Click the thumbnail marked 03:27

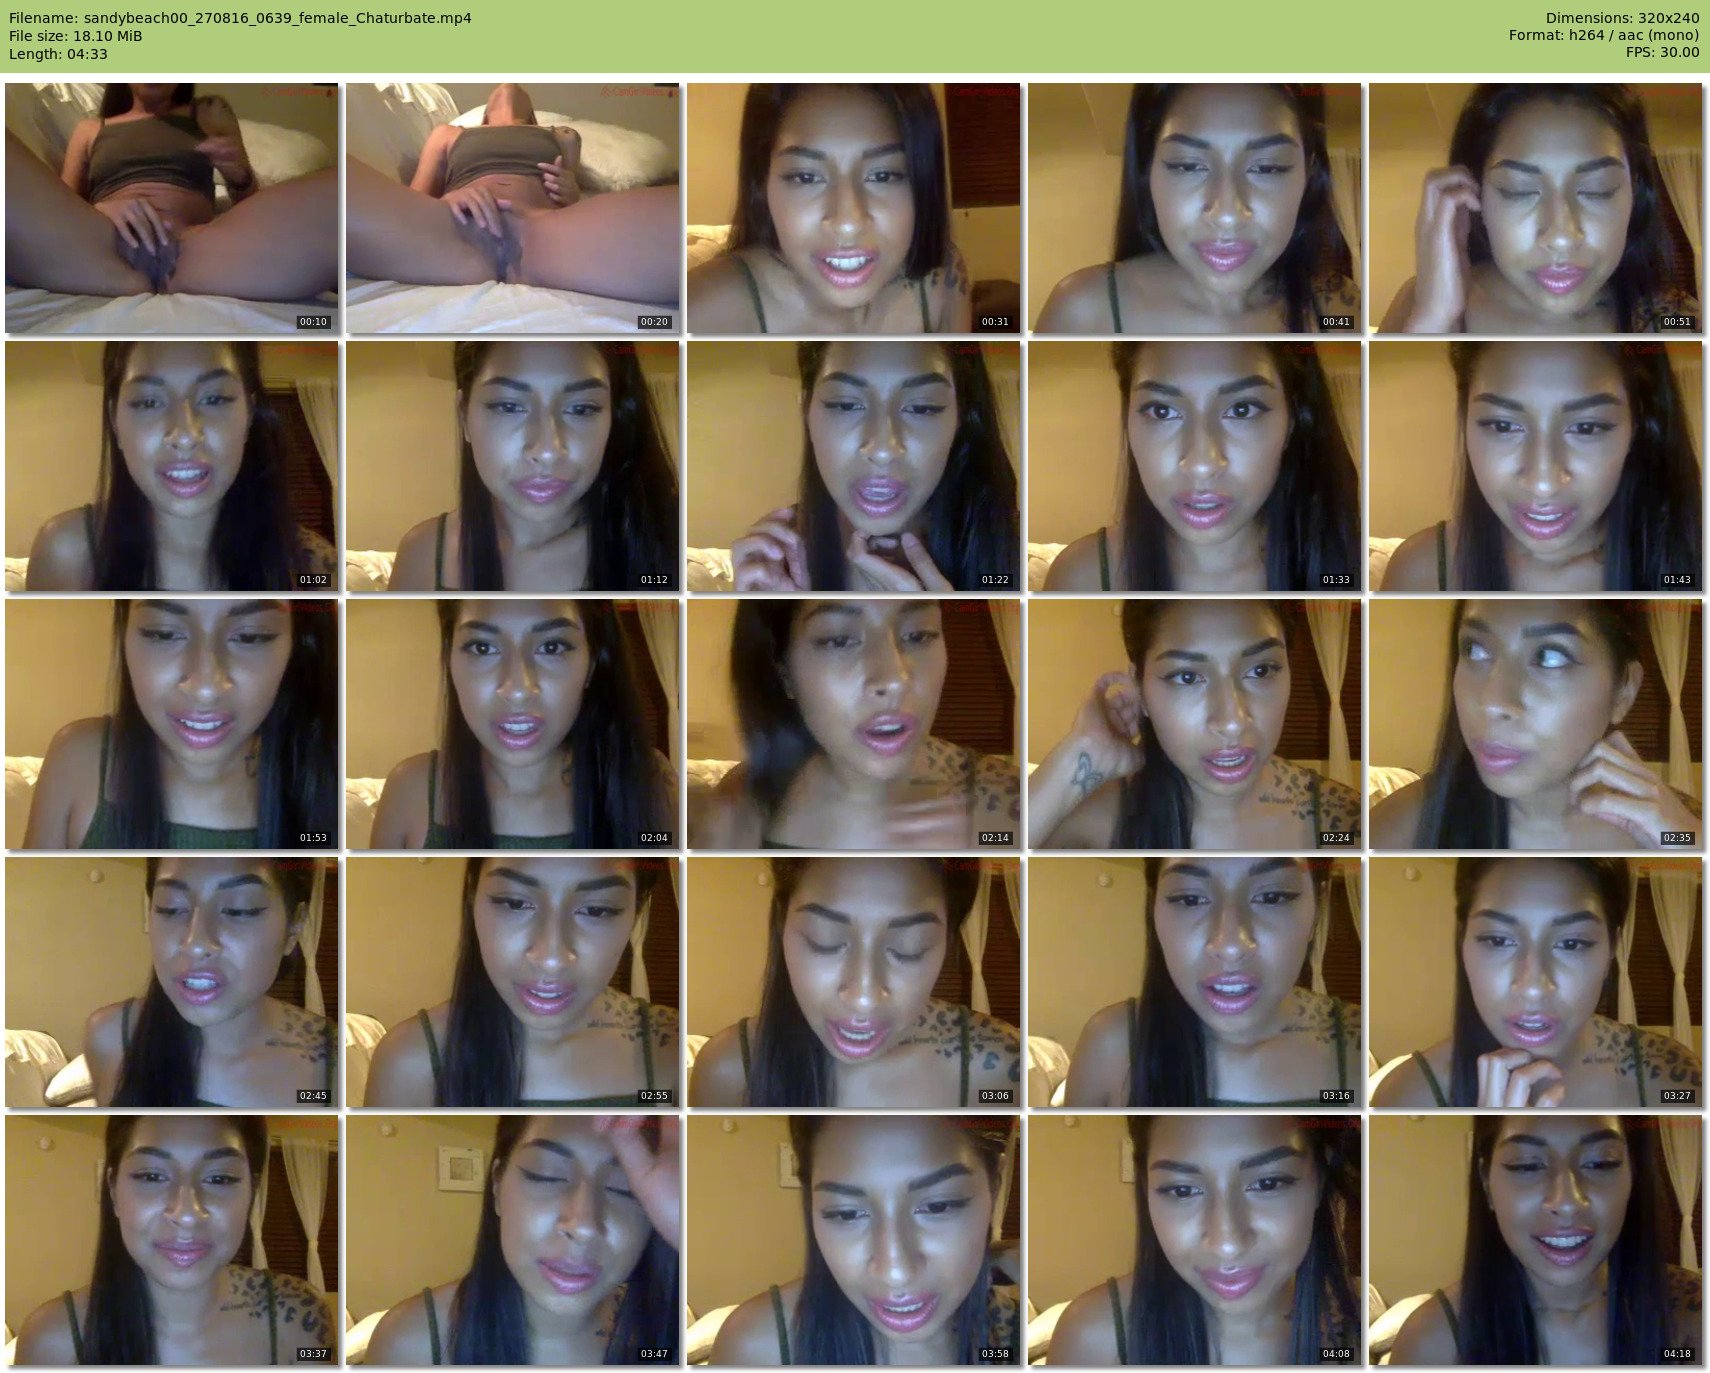coord(1536,982)
